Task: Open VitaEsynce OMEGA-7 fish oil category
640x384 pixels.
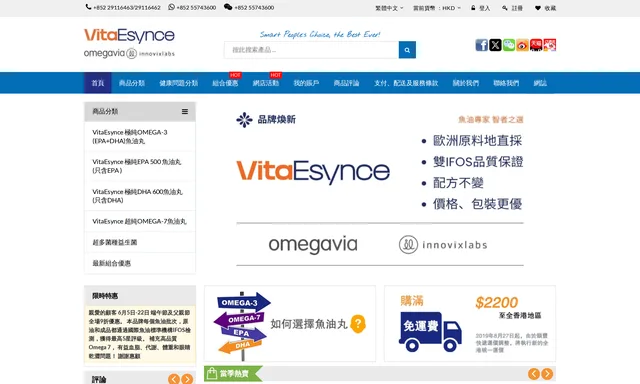Action: tap(140, 221)
